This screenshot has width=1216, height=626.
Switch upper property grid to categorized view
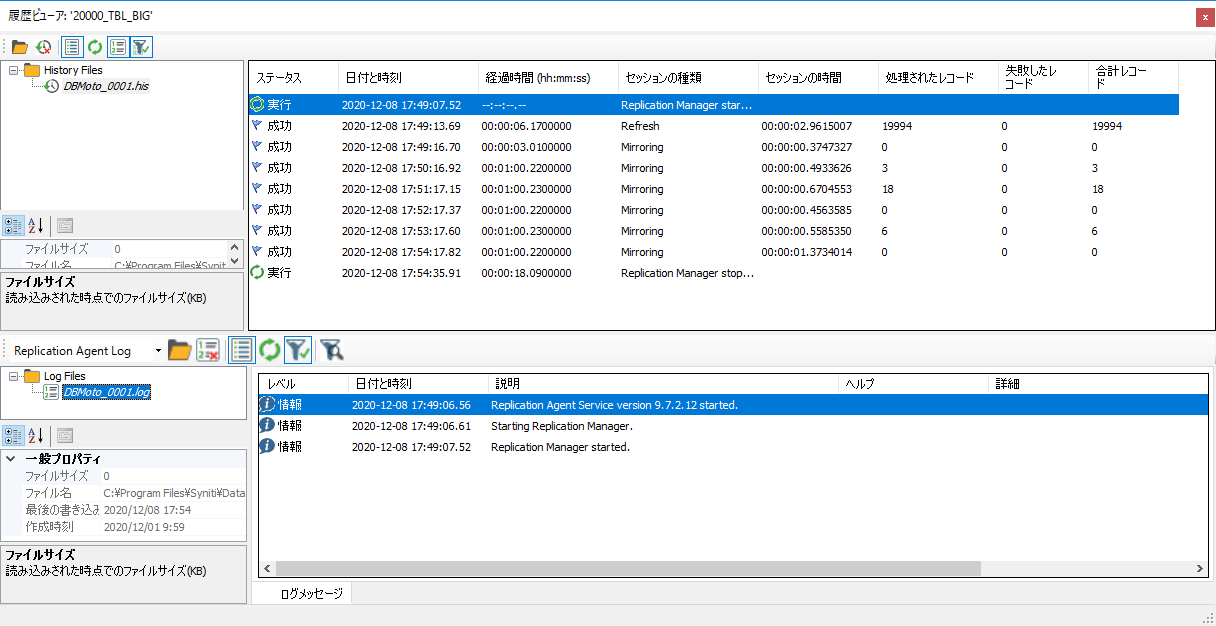[12, 226]
